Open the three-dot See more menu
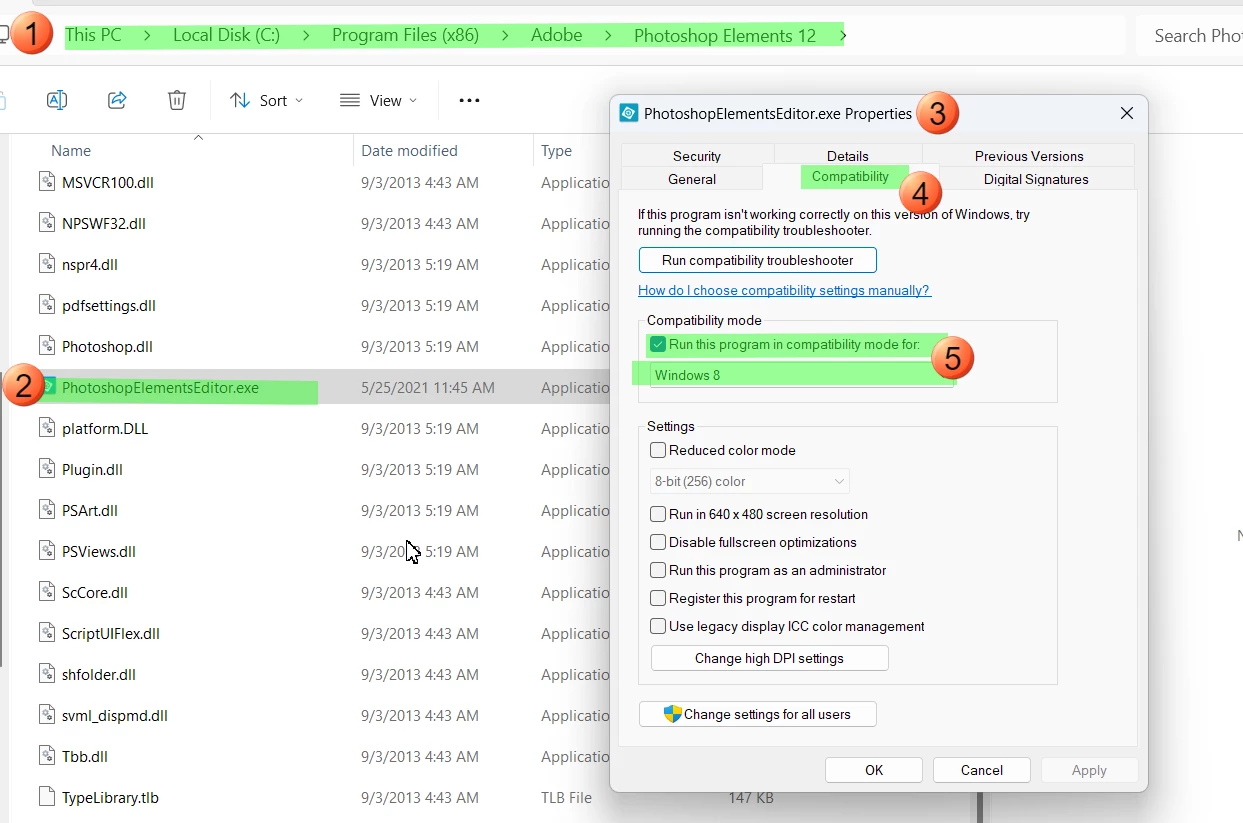 pyautogui.click(x=470, y=100)
